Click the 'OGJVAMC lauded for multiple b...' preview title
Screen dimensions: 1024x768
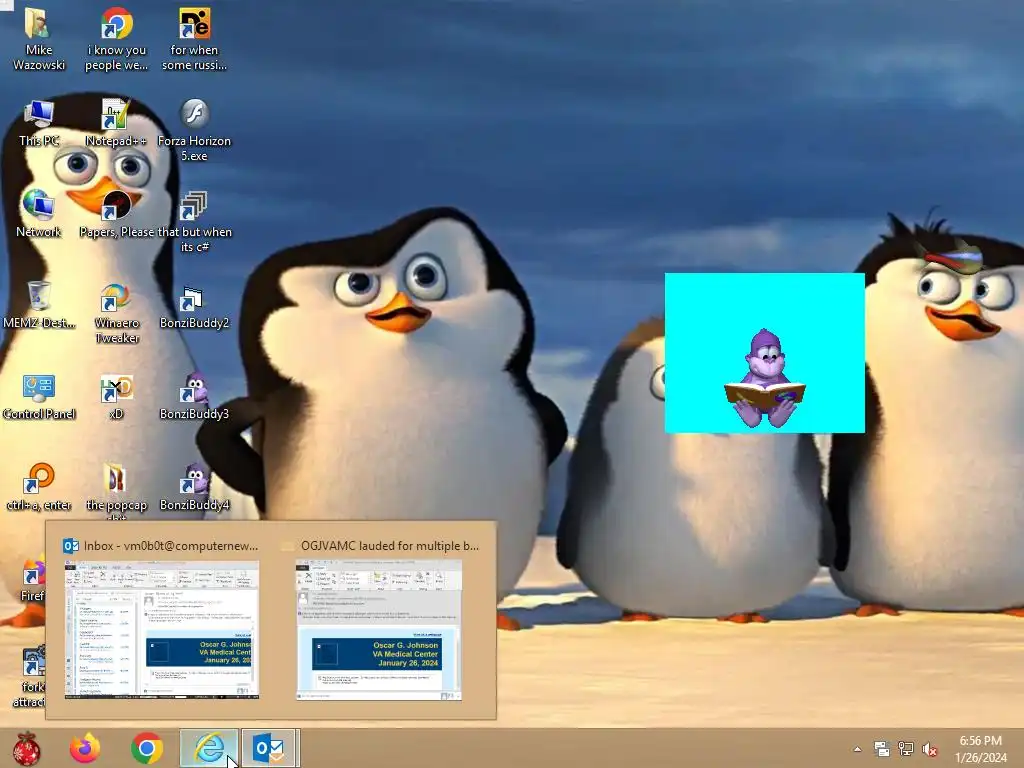point(390,546)
